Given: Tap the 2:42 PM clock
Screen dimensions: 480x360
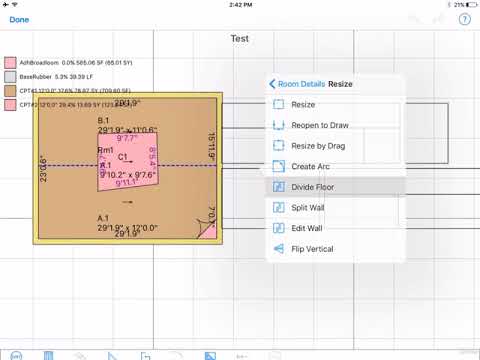Looking at the screenshot, I should 240,5.
